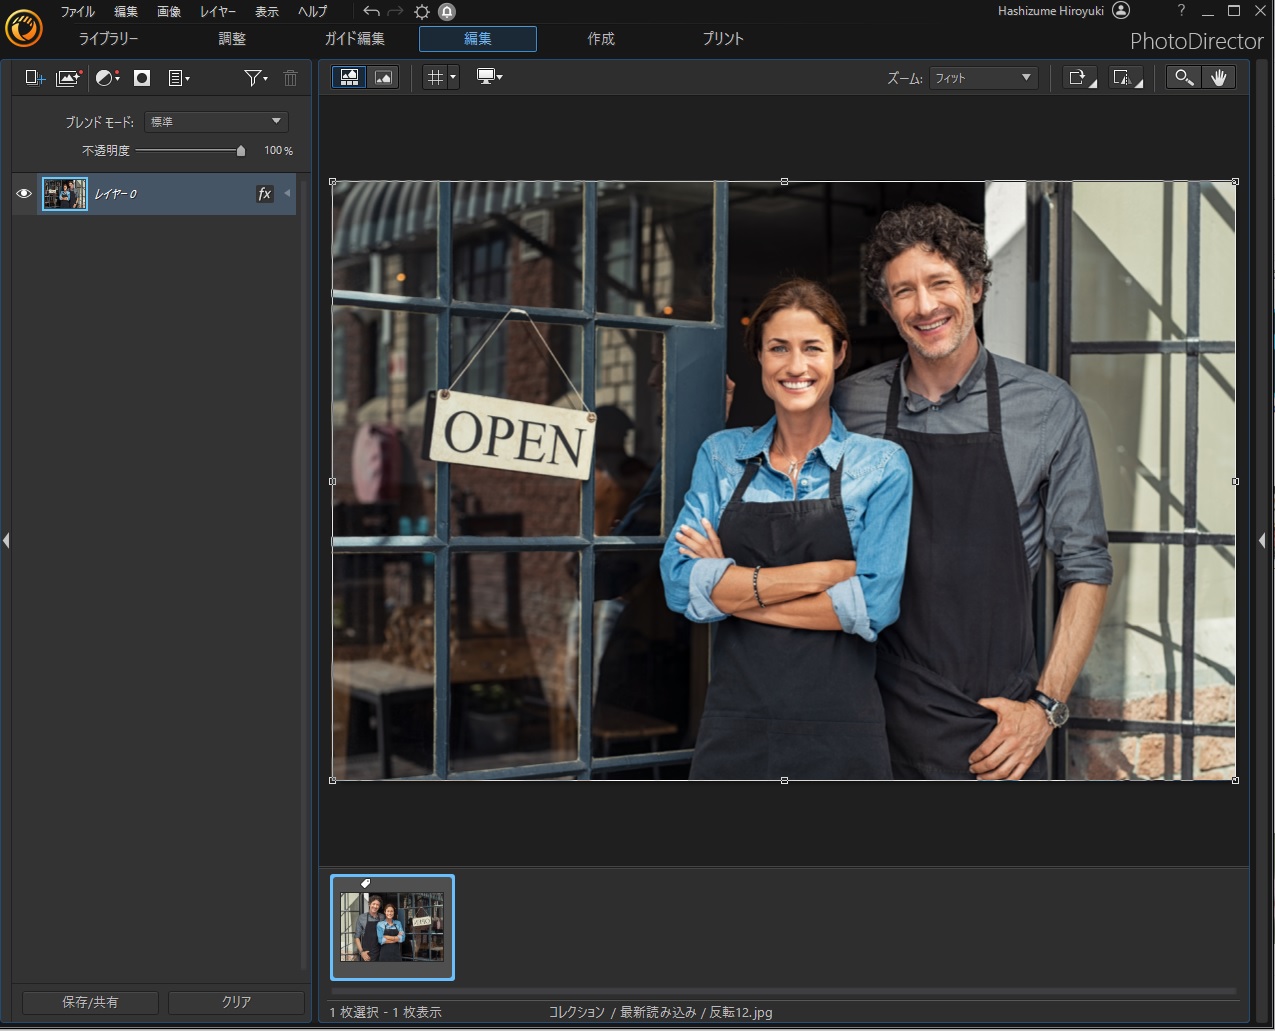This screenshot has width=1275, height=1031.
Task: Add a new empty layer
Action: (x=35, y=78)
